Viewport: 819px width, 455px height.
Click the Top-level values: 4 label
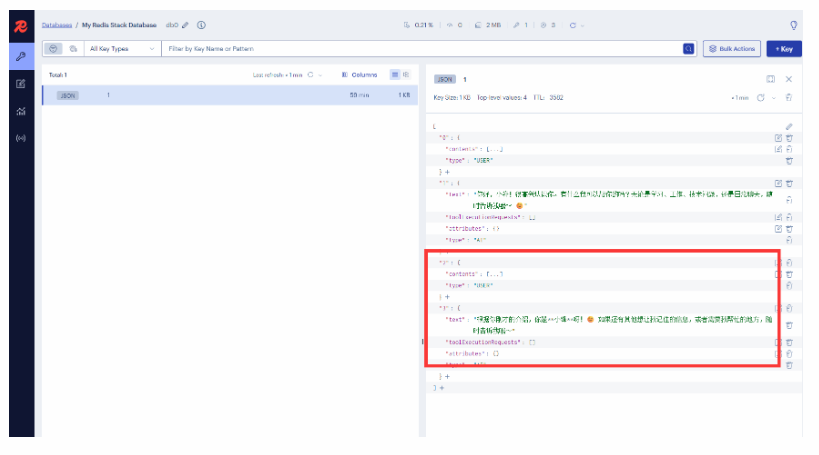coord(501,98)
